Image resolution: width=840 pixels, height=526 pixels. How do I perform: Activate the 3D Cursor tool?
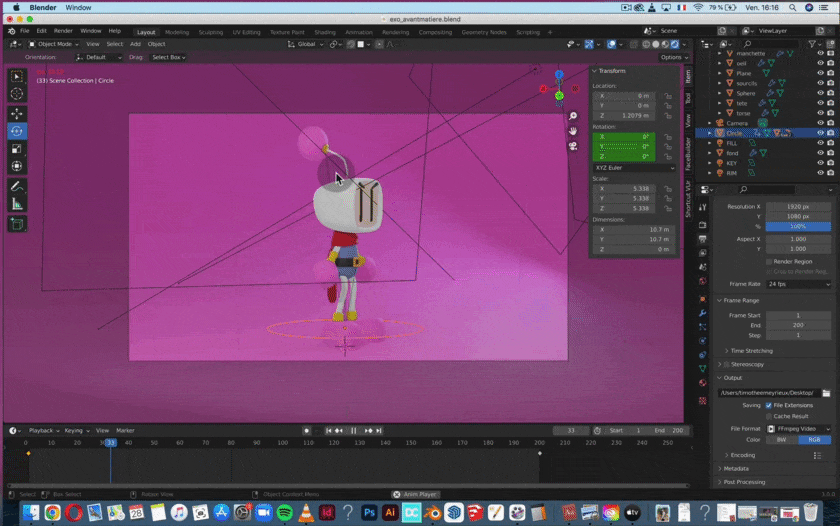tap(17, 94)
